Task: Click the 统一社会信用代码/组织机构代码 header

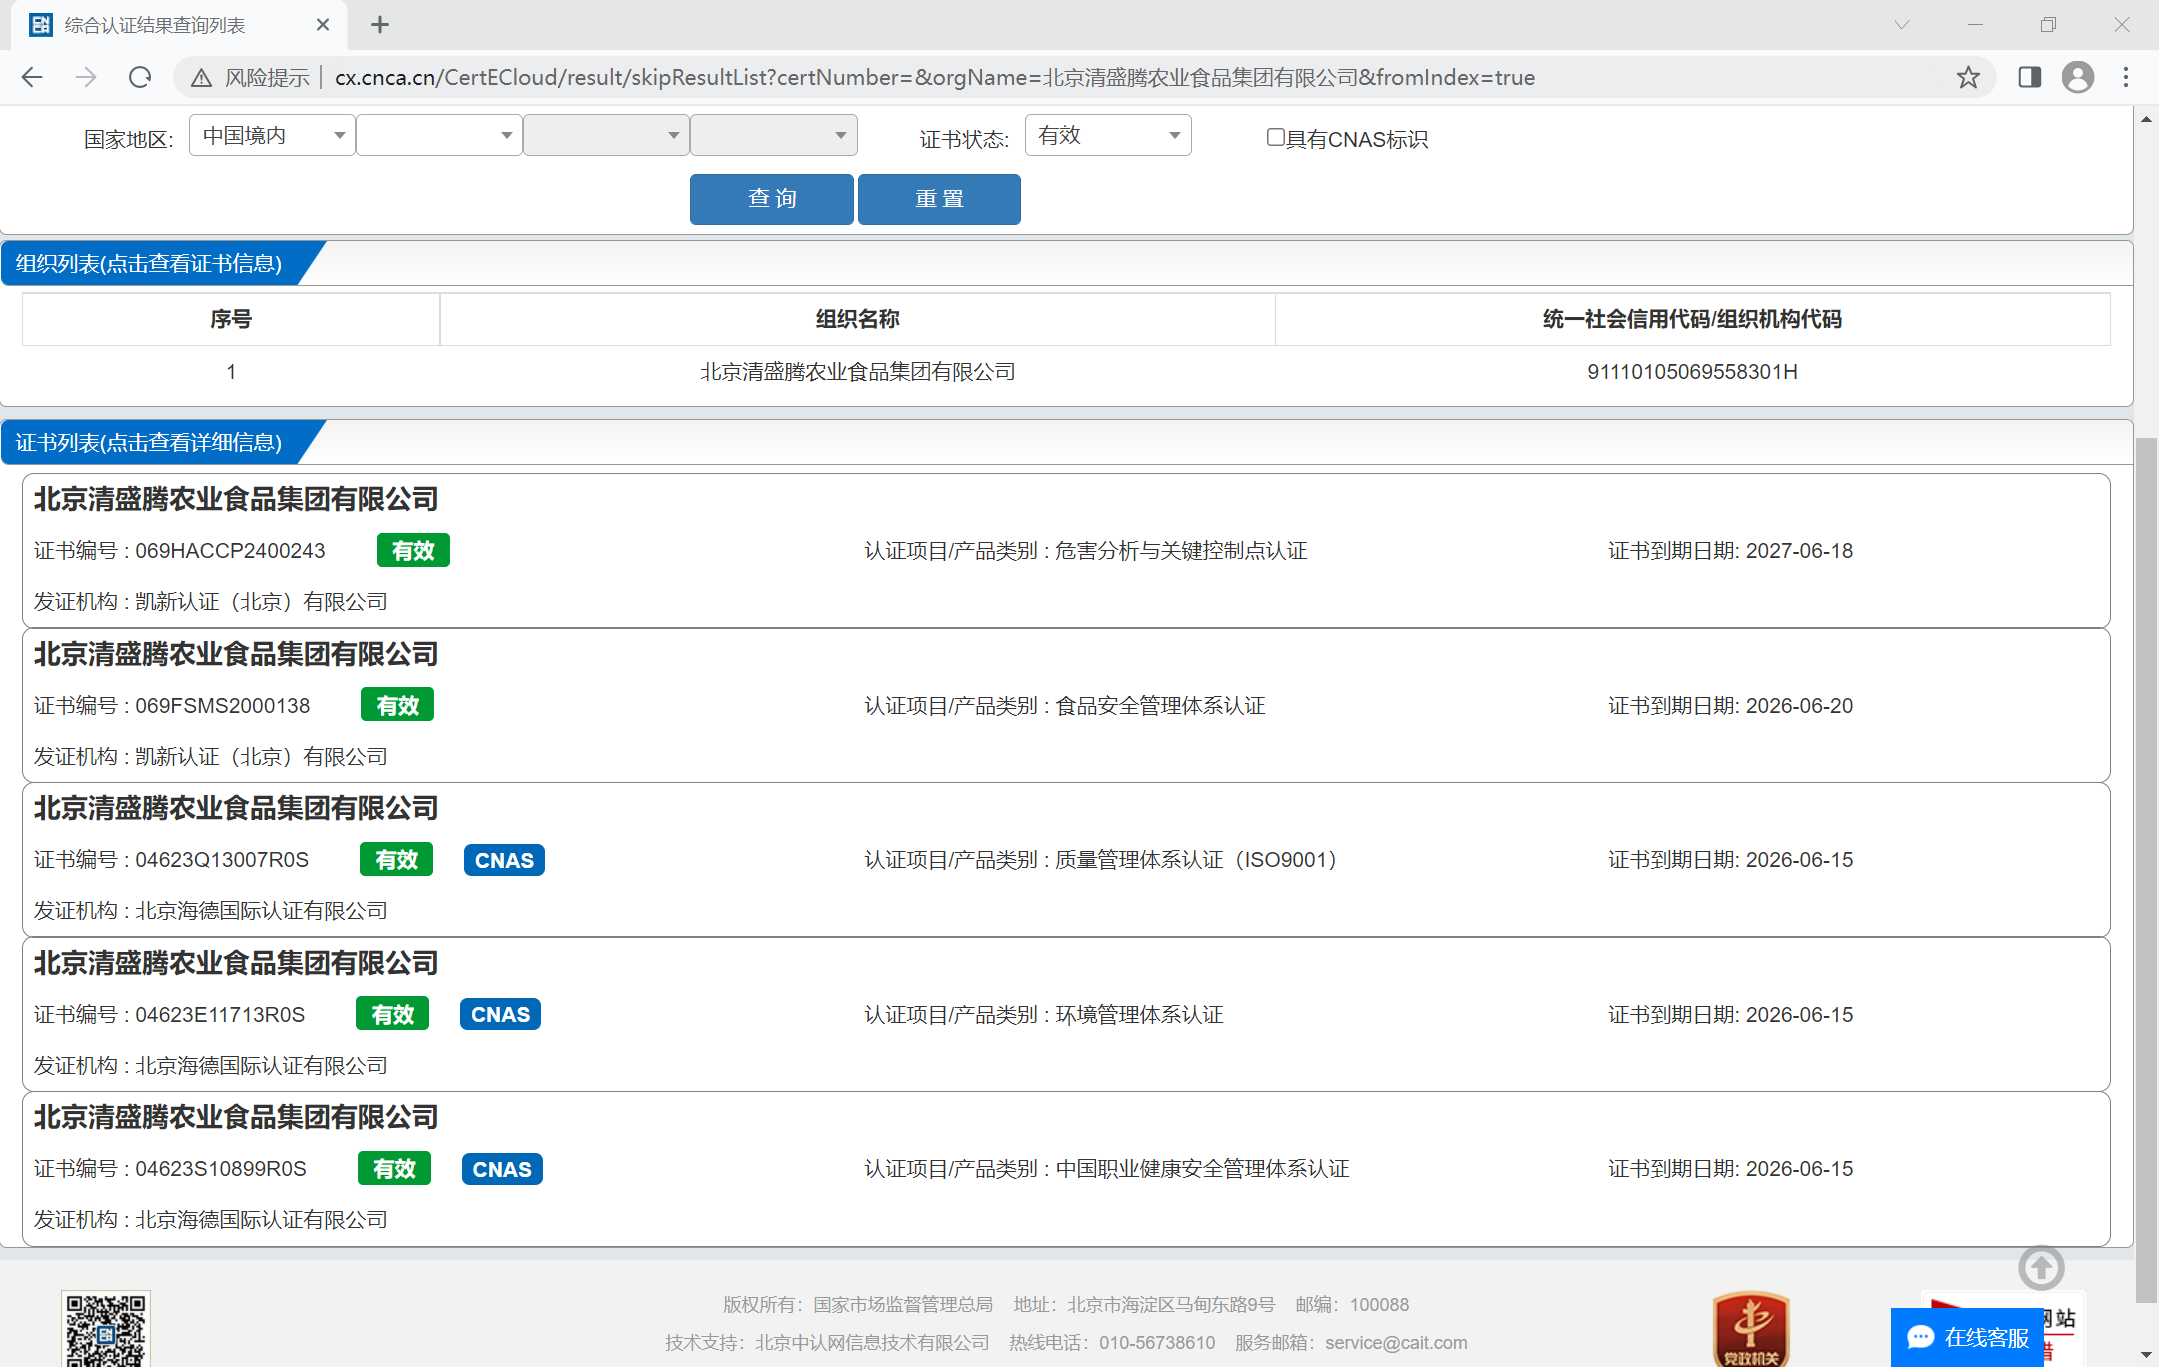Action: [x=1692, y=319]
